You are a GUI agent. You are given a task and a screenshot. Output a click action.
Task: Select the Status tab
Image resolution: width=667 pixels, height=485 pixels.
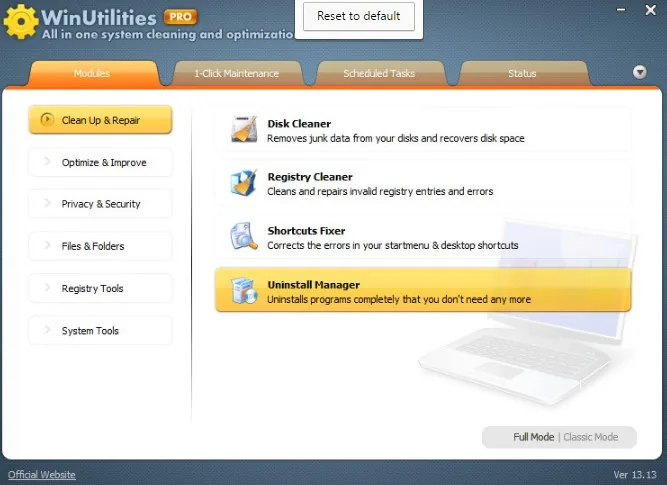[x=522, y=74]
